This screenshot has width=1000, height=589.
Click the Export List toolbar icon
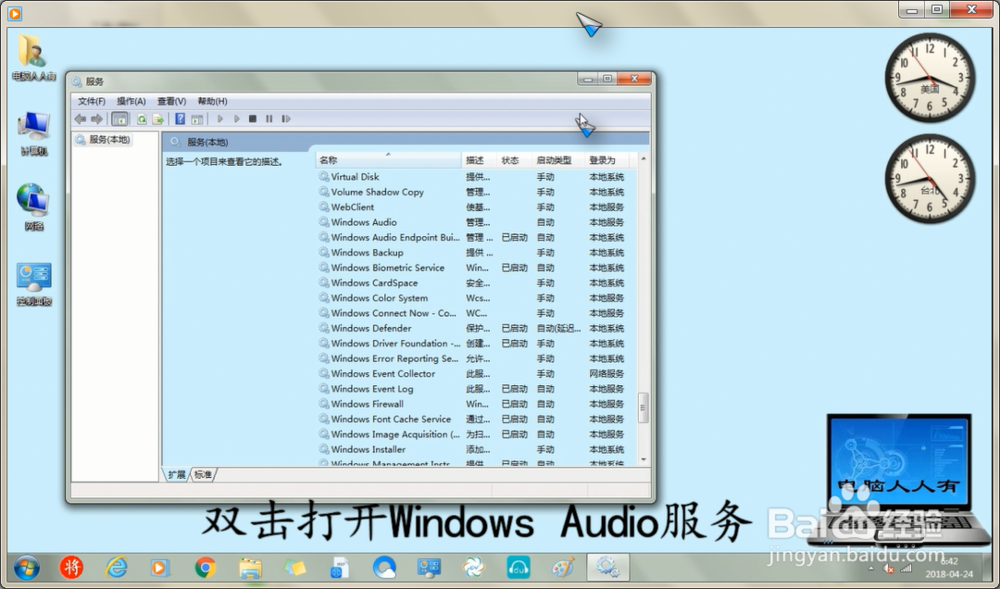[x=158, y=119]
